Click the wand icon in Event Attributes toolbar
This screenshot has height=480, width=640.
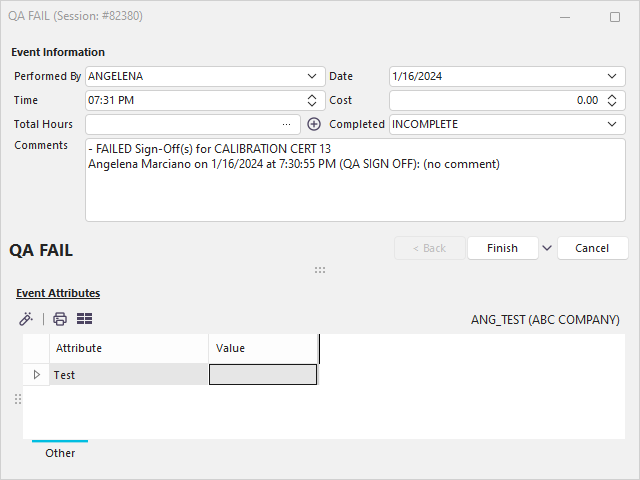(x=26, y=319)
